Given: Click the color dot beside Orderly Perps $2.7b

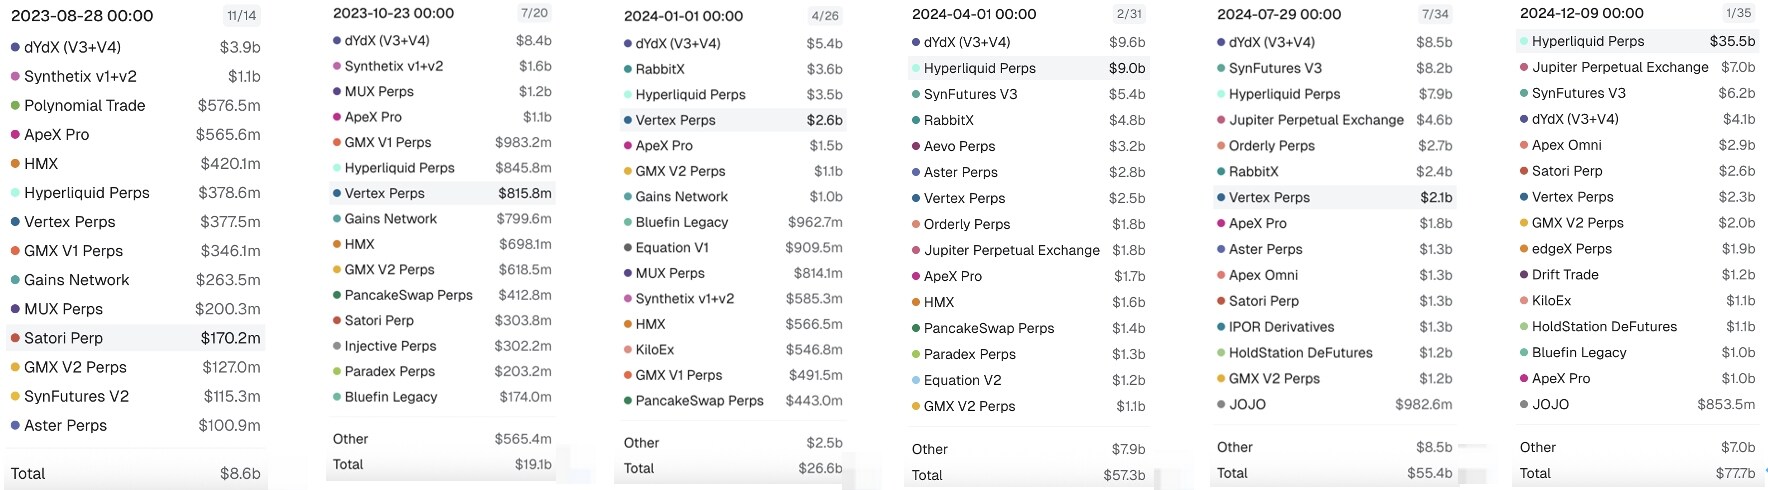Looking at the screenshot, I should point(1221,146).
